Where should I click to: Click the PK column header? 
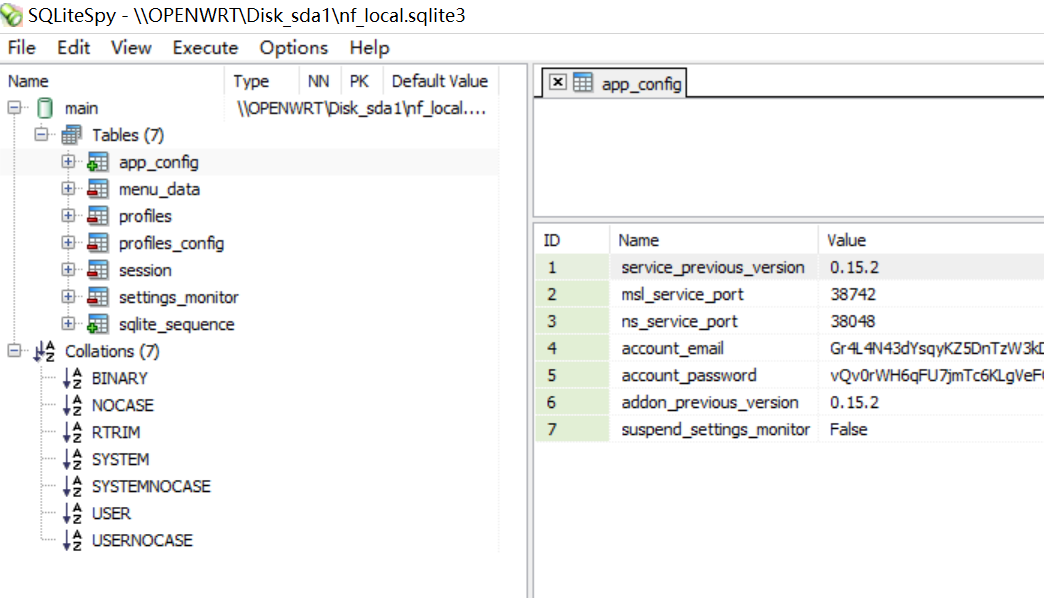(360, 81)
